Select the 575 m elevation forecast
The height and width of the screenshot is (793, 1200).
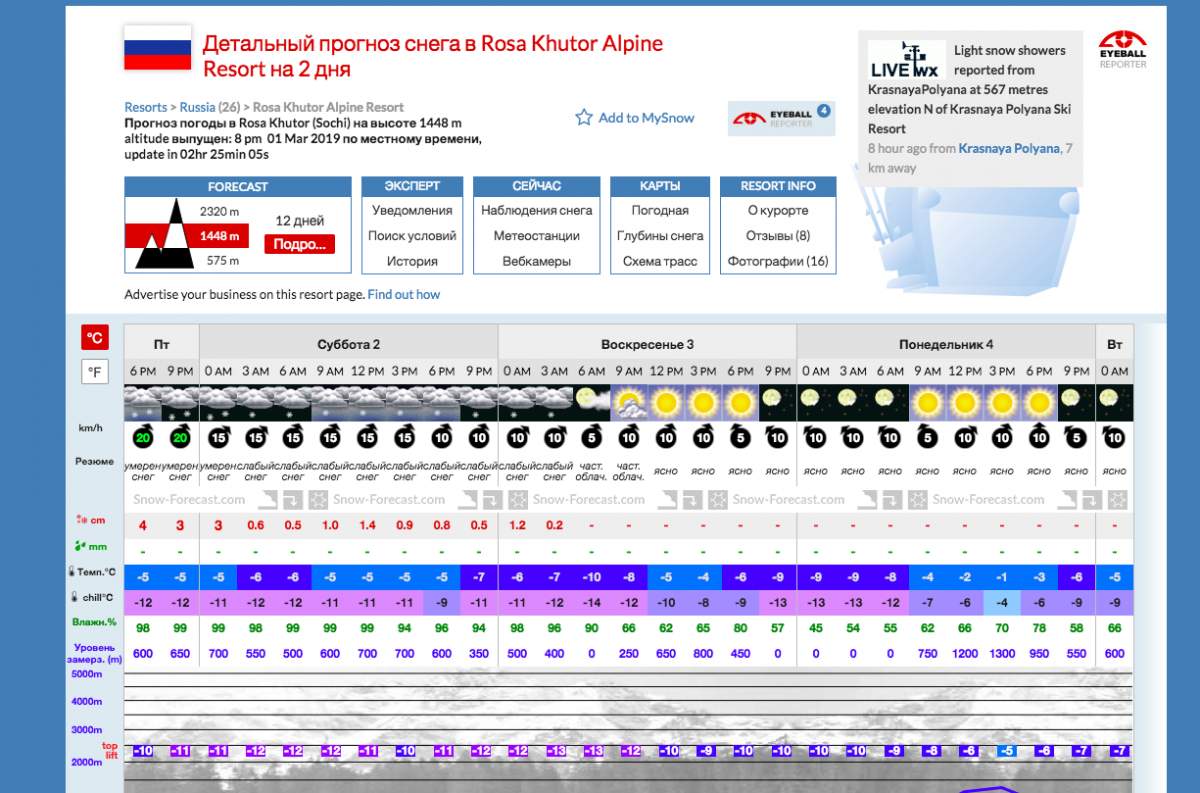[222, 260]
